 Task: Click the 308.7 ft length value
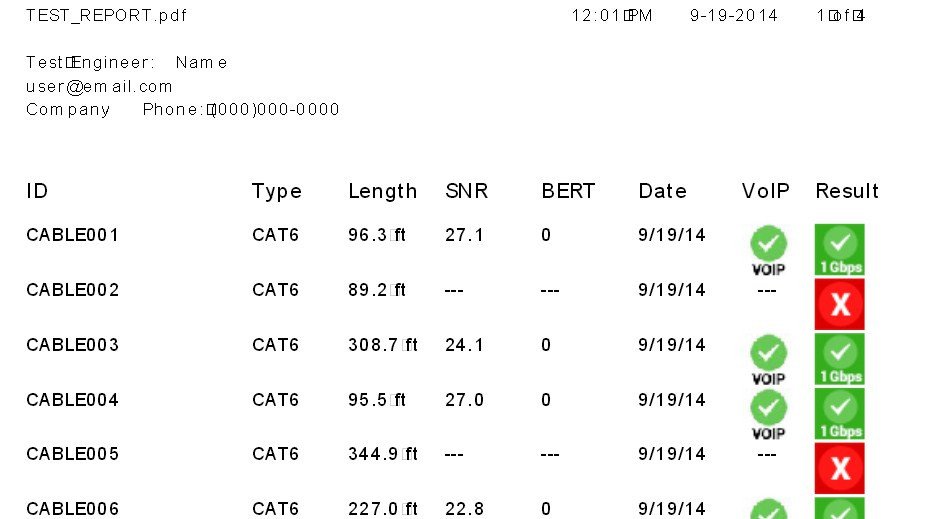pyautogui.click(x=383, y=345)
